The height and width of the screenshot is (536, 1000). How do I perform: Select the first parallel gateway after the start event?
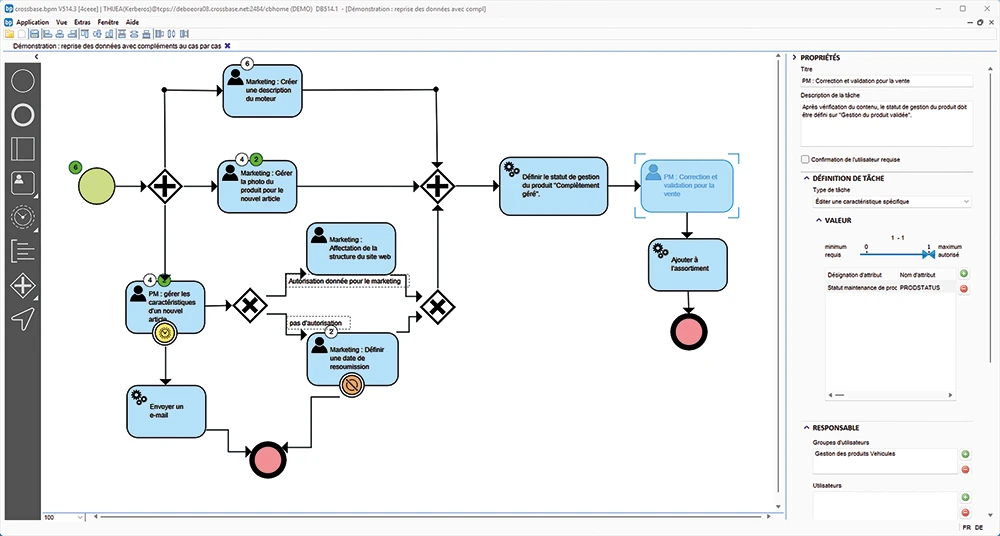(165, 186)
